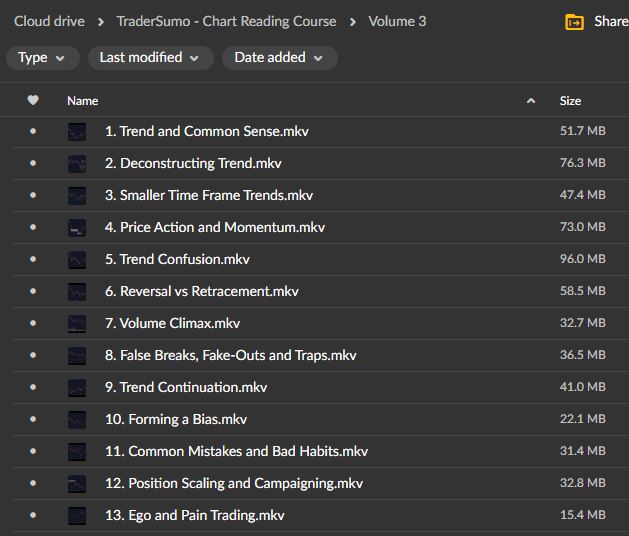Sort files by the Size column header
629x536 pixels.
[570, 101]
